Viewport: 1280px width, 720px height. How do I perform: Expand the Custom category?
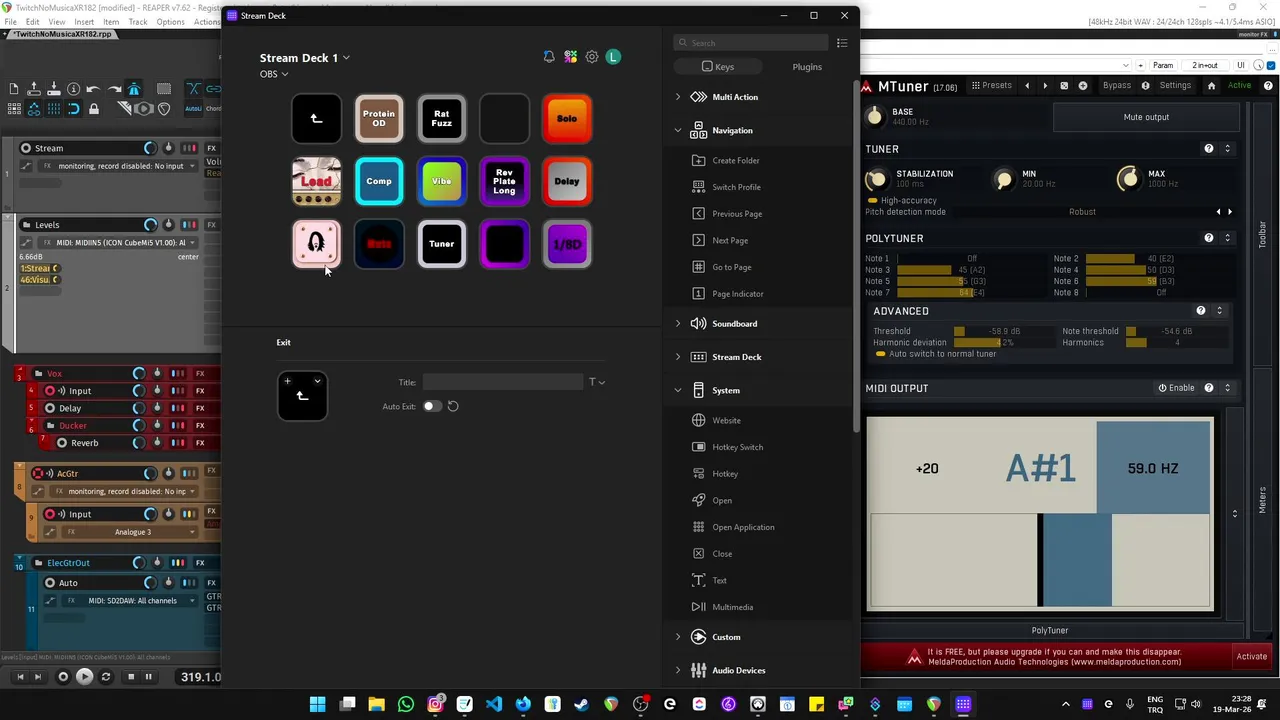[x=678, y=637]
